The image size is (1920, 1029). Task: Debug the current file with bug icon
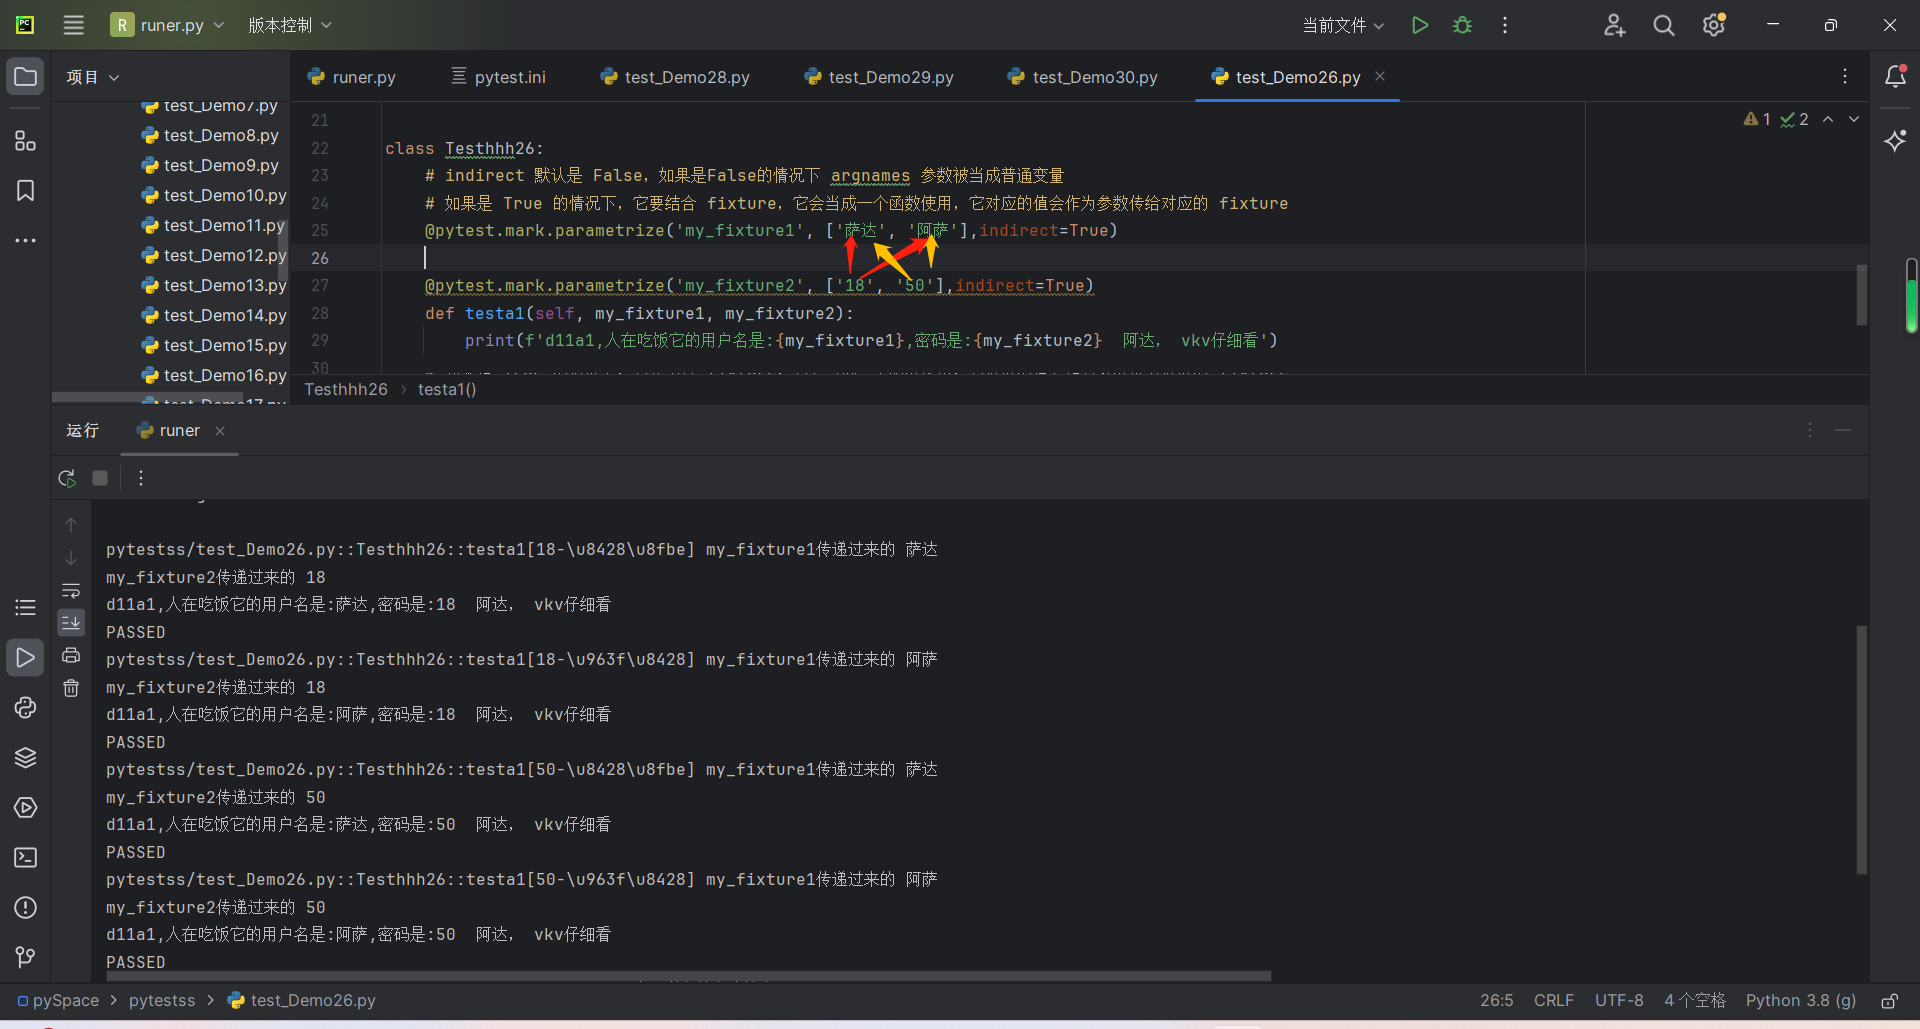(x=1462, y=25)
